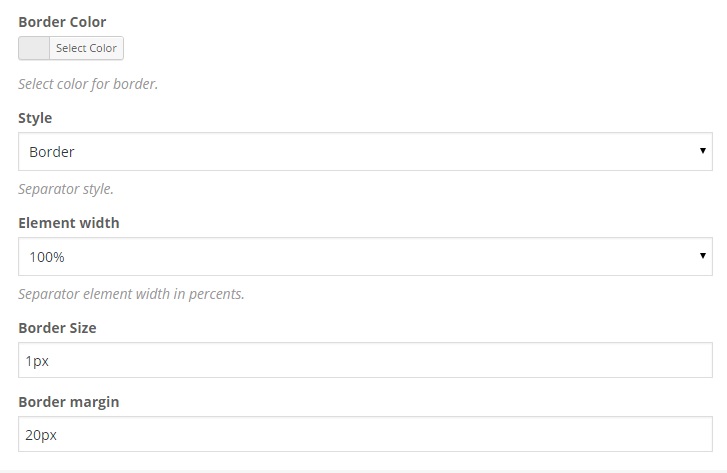Click the Border Size label
This screenshot has height=473, width=727.
pyautogui.click(x=57, y=328)
